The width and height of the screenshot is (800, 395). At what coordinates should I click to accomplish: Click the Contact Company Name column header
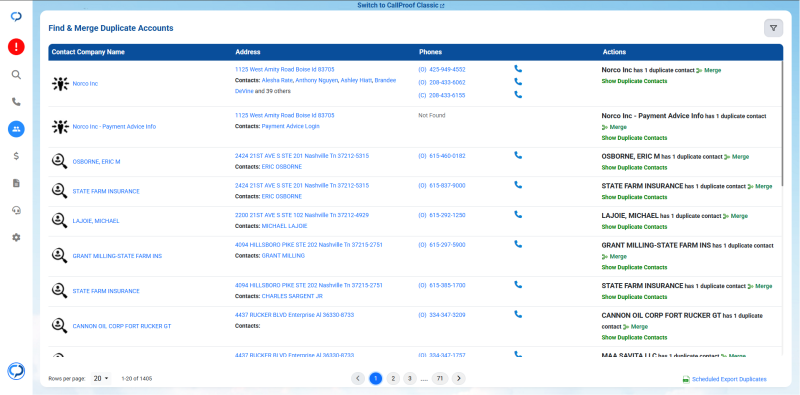[x=88, y=52]
